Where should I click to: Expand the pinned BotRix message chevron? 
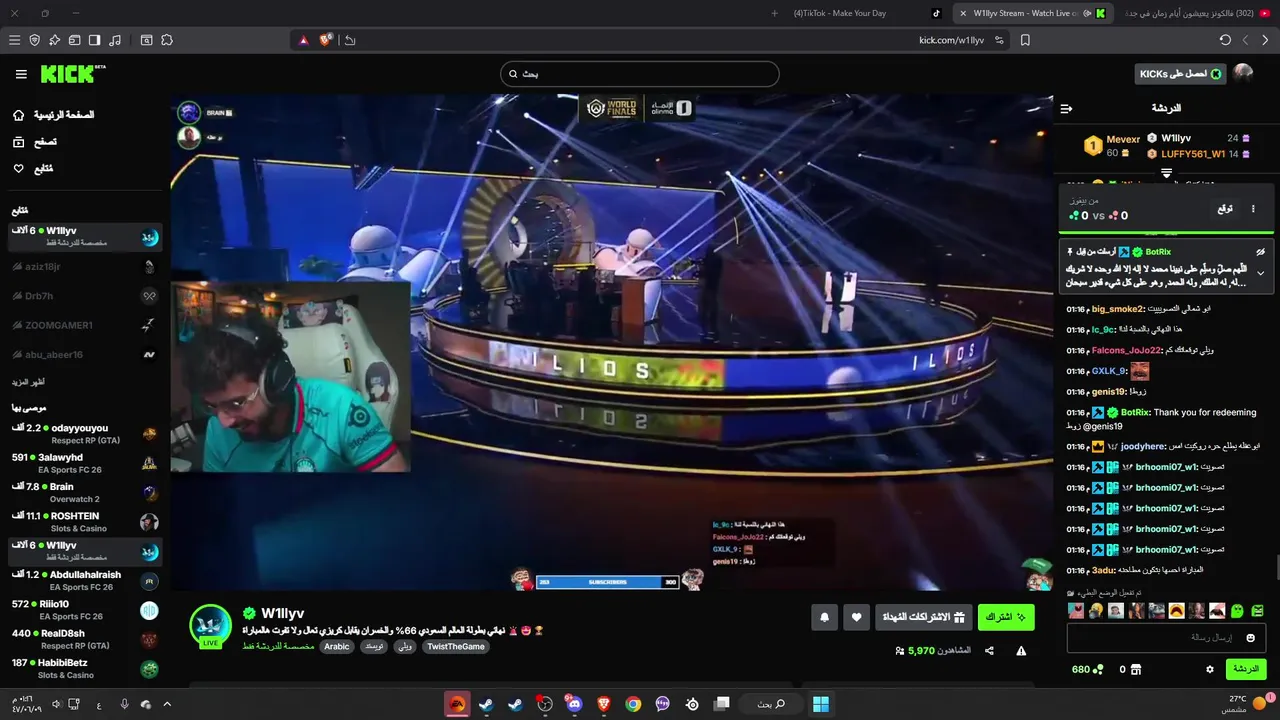click(1260, 273)
